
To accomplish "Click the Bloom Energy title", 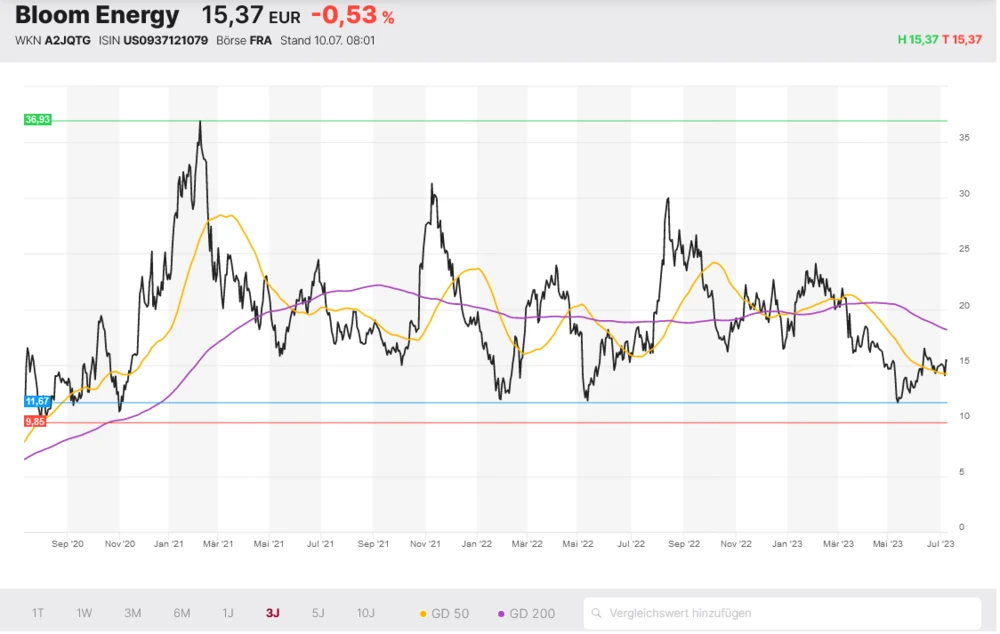I will coord(97,16).
